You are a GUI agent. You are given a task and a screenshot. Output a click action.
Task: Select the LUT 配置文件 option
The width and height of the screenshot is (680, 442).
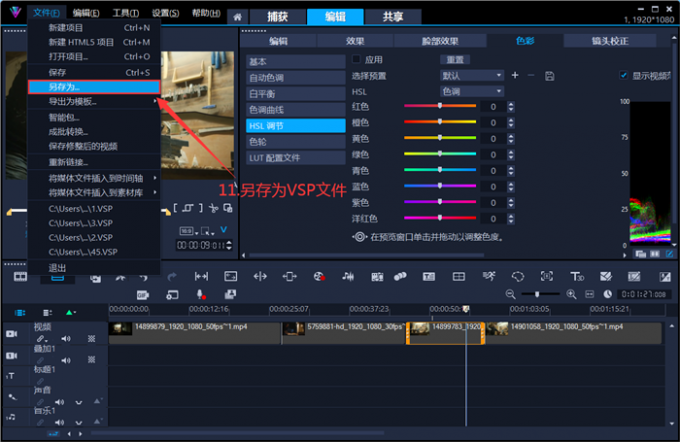click(296, 158)
